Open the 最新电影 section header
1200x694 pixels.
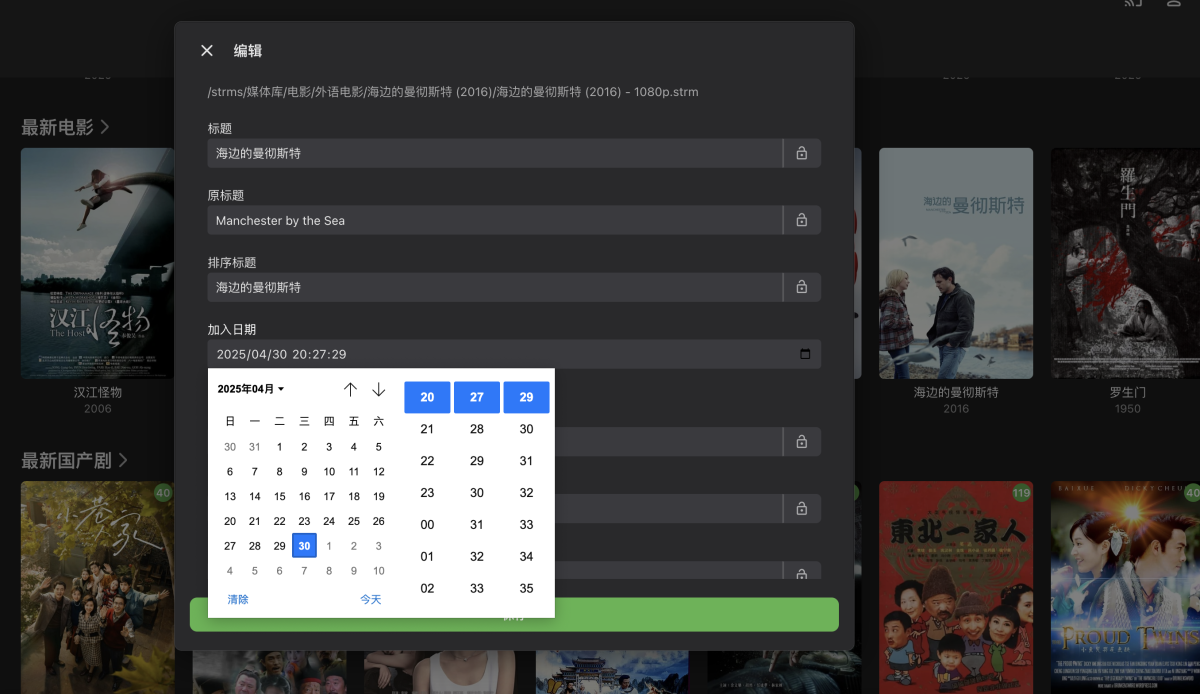point(66,127)
